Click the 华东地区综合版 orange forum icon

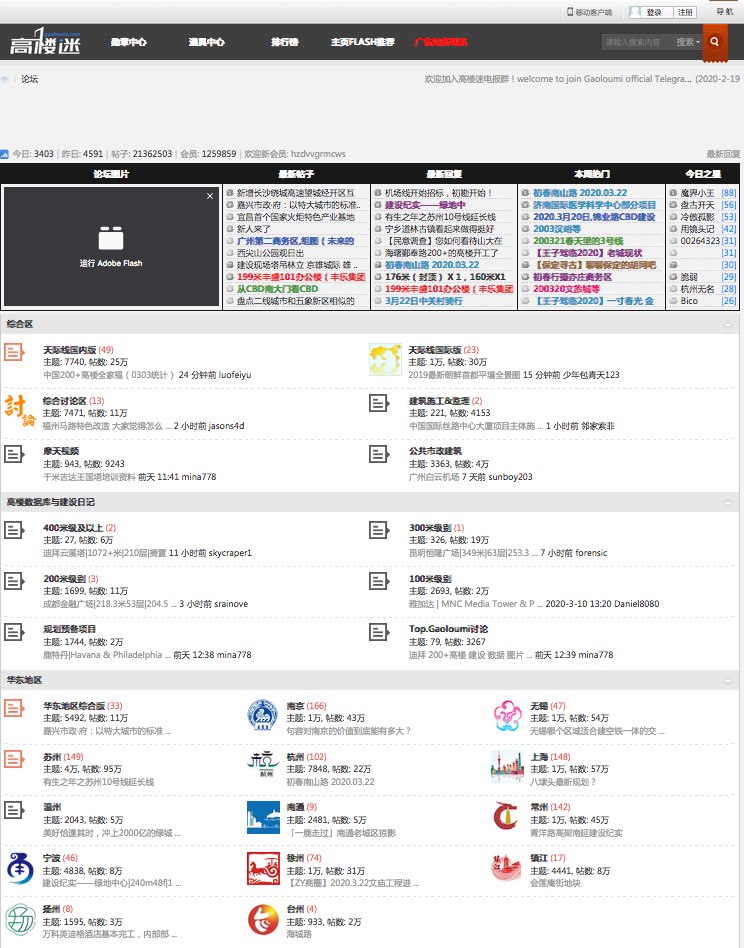[15, 708]
